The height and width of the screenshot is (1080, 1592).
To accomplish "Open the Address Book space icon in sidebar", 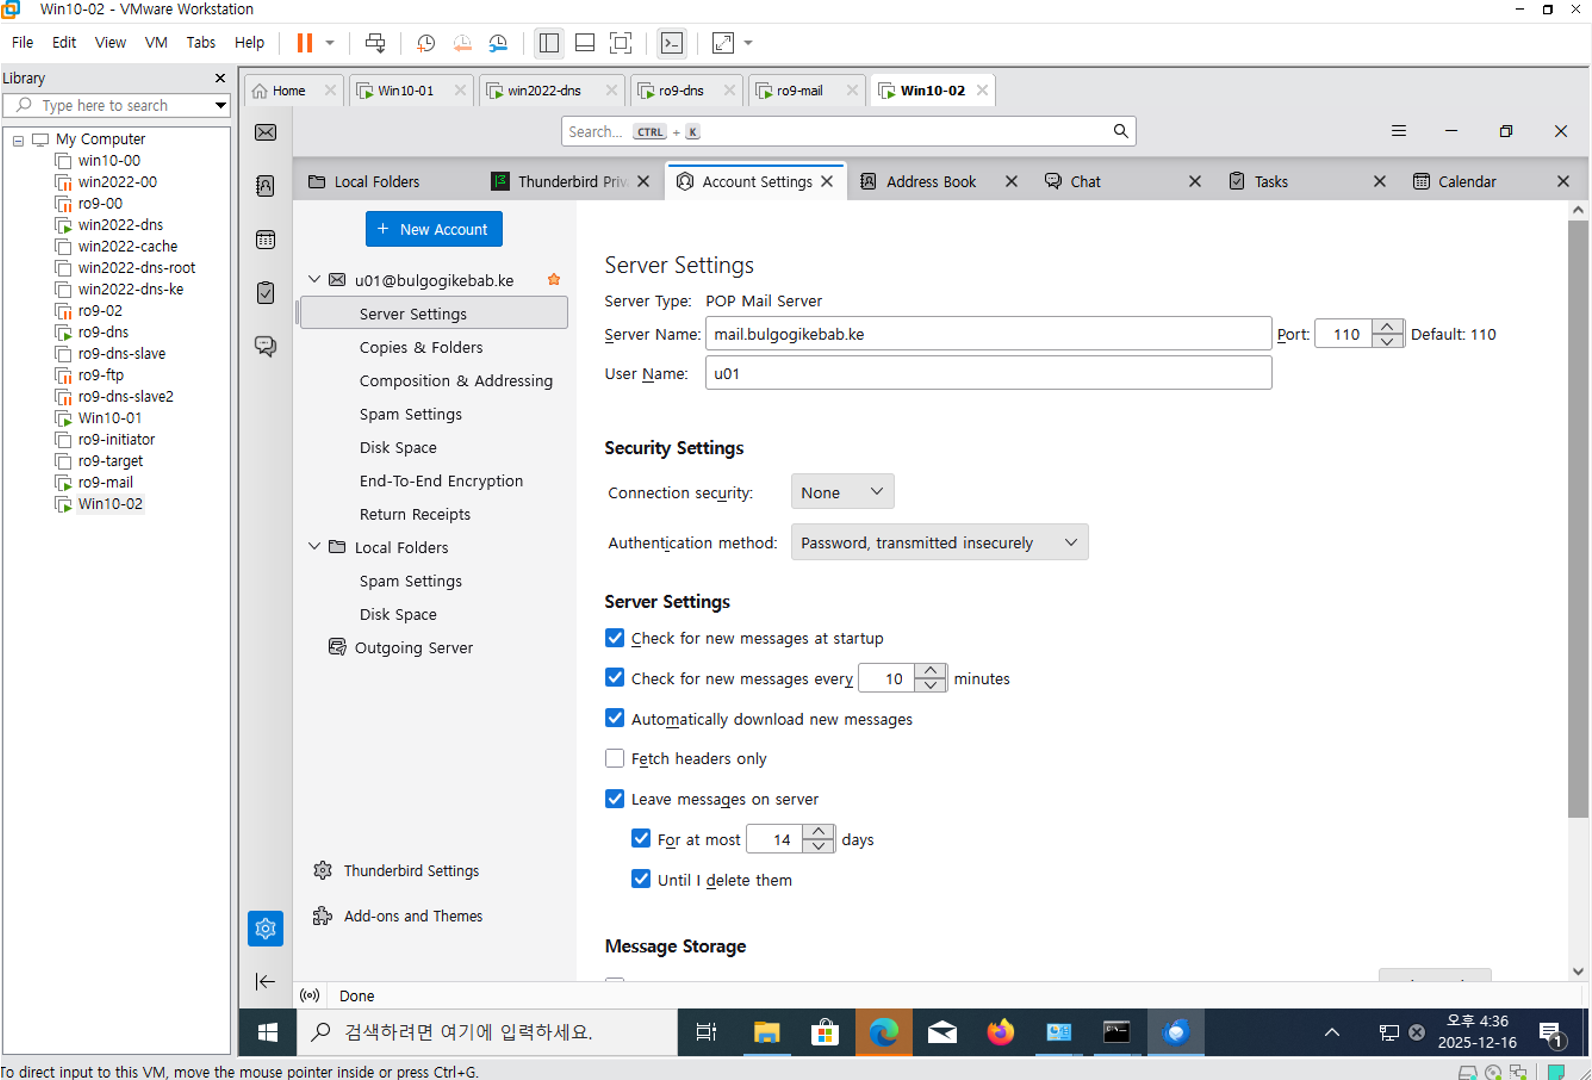I will click(x=265, y=186).
